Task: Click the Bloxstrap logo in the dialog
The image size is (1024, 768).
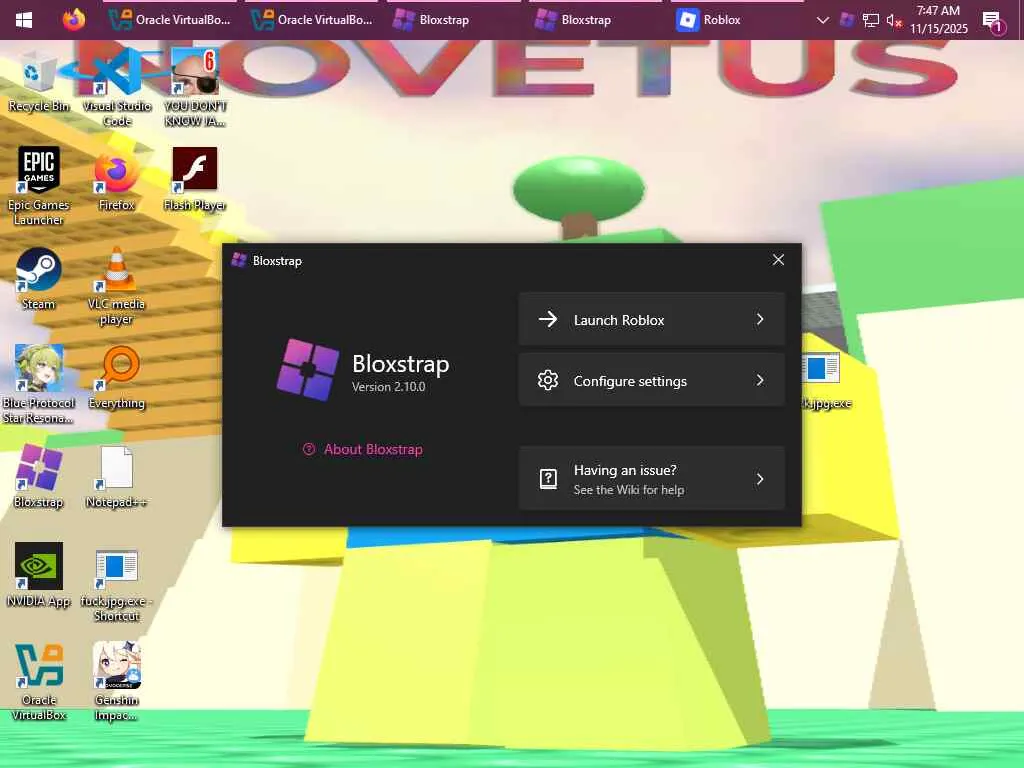Action: click(x=308, y=369)
